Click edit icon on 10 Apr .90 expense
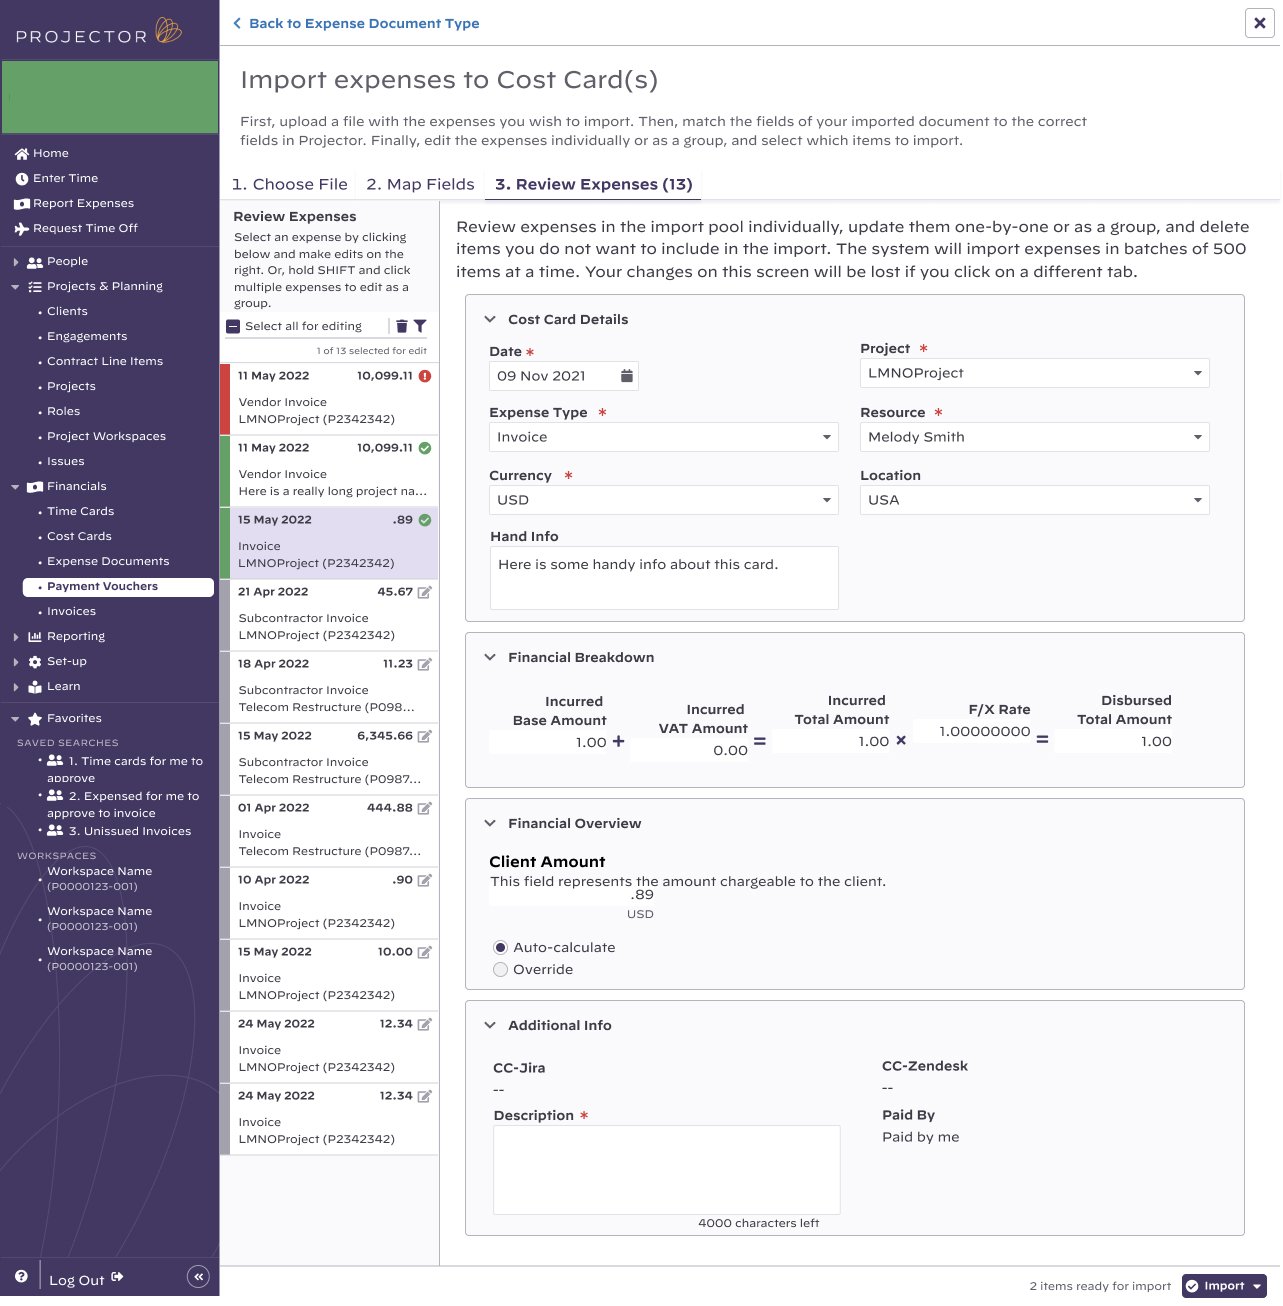Screen dimensions: 1283x1306 (424, 881)
